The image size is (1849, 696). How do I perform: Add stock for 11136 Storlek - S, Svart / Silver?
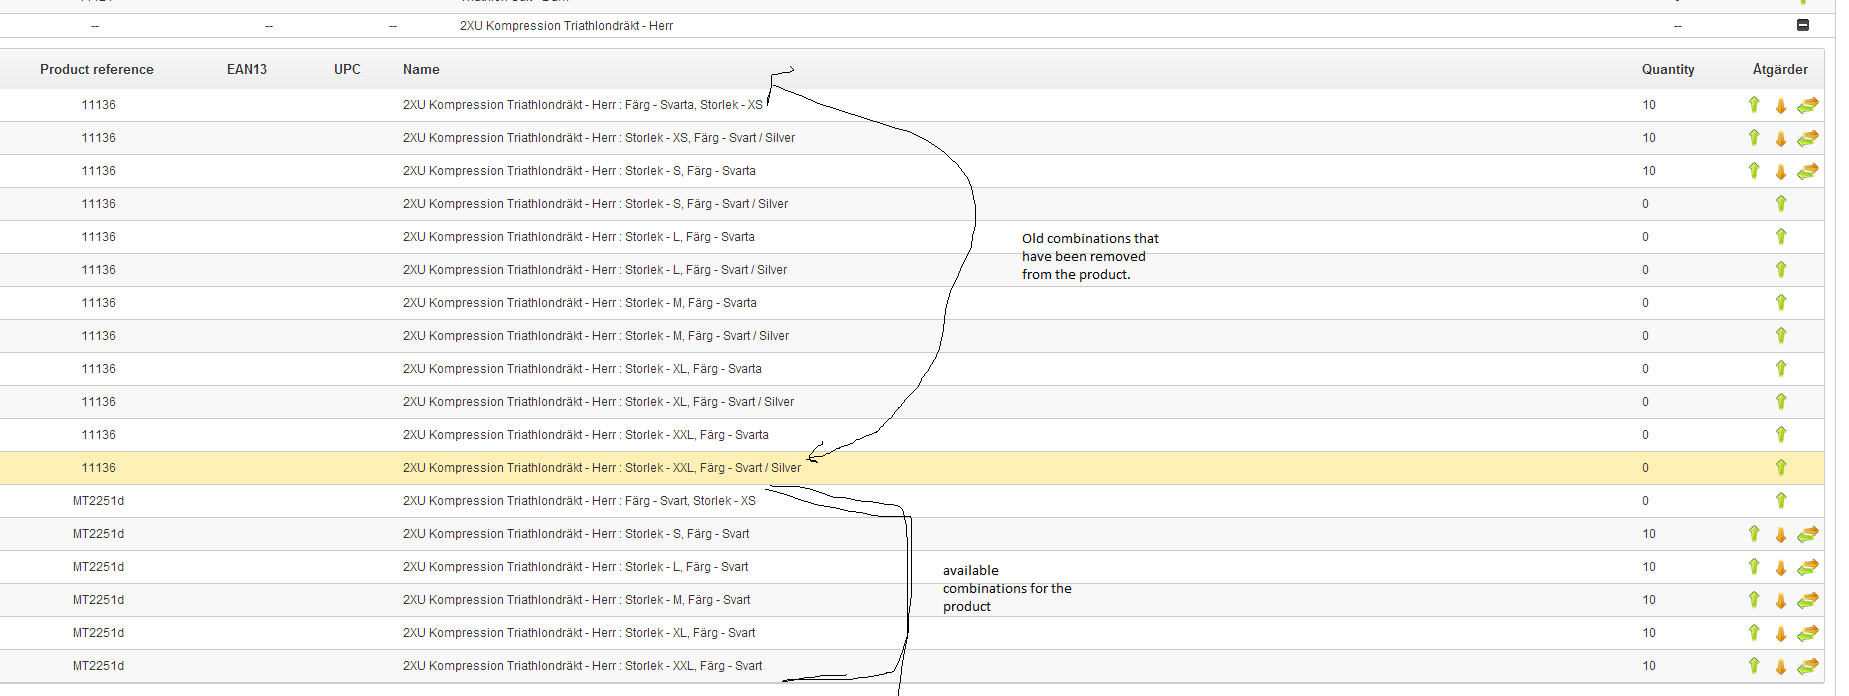pos(1781,203)
